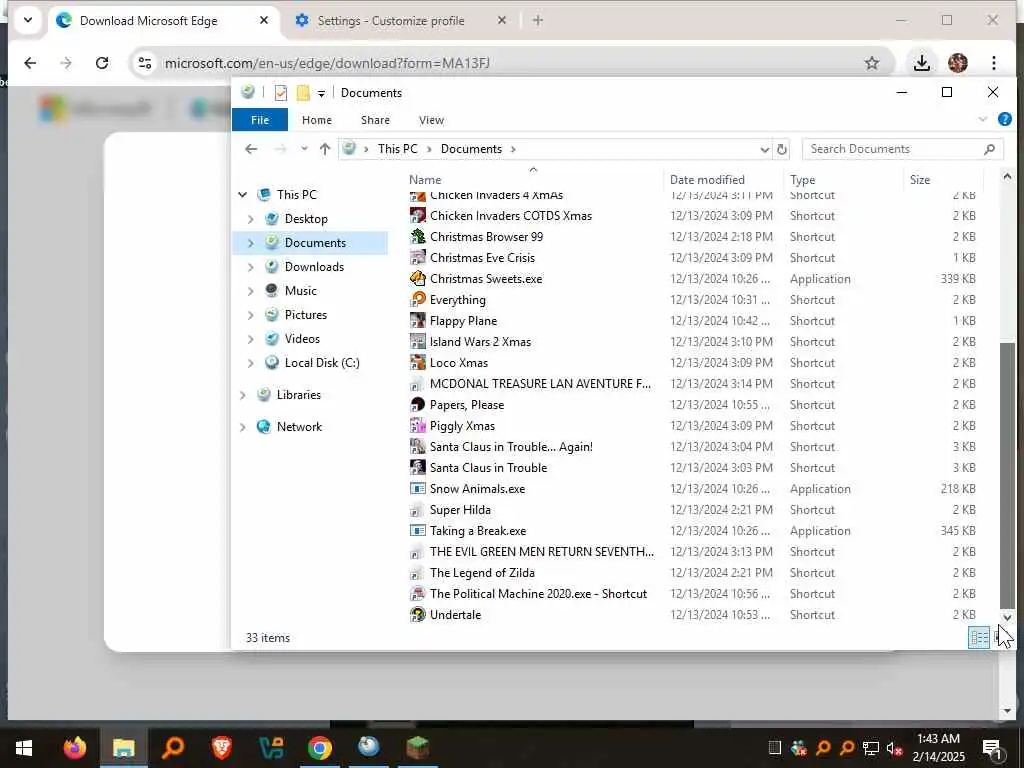Select Videos in the navigation pane

302,339
